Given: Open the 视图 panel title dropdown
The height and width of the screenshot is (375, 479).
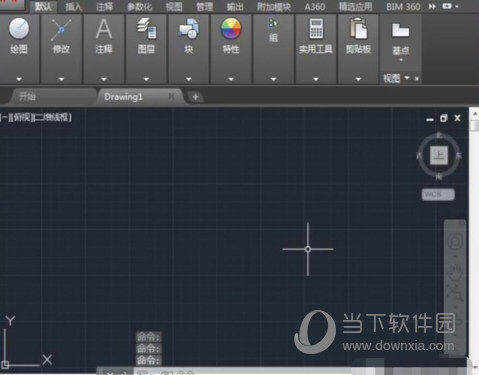Looking at the screenshot, I should tap(407, 78).
